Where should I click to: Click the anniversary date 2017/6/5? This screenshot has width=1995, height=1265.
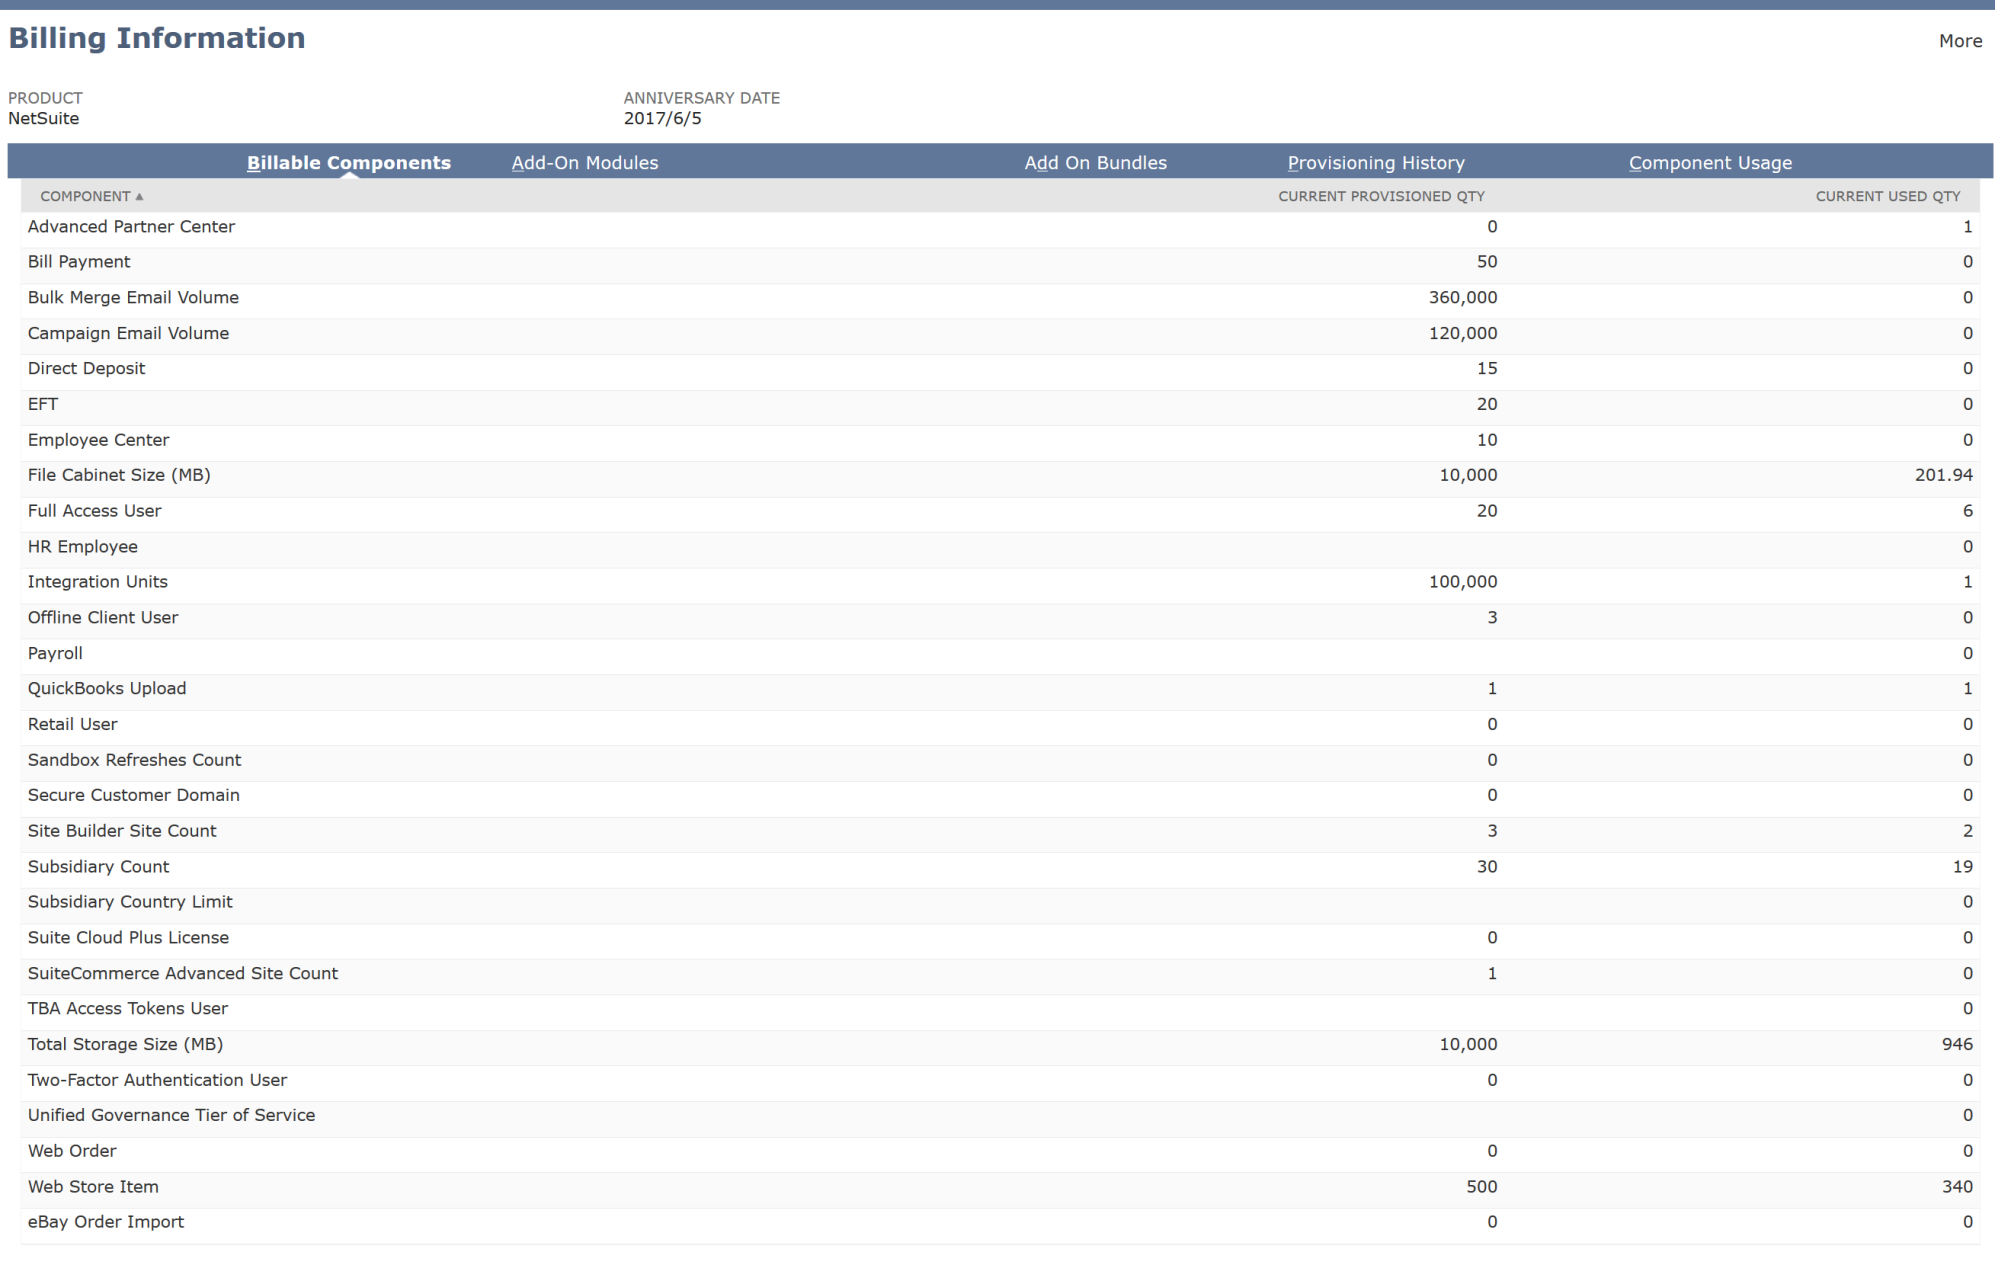tap(662, 118)
